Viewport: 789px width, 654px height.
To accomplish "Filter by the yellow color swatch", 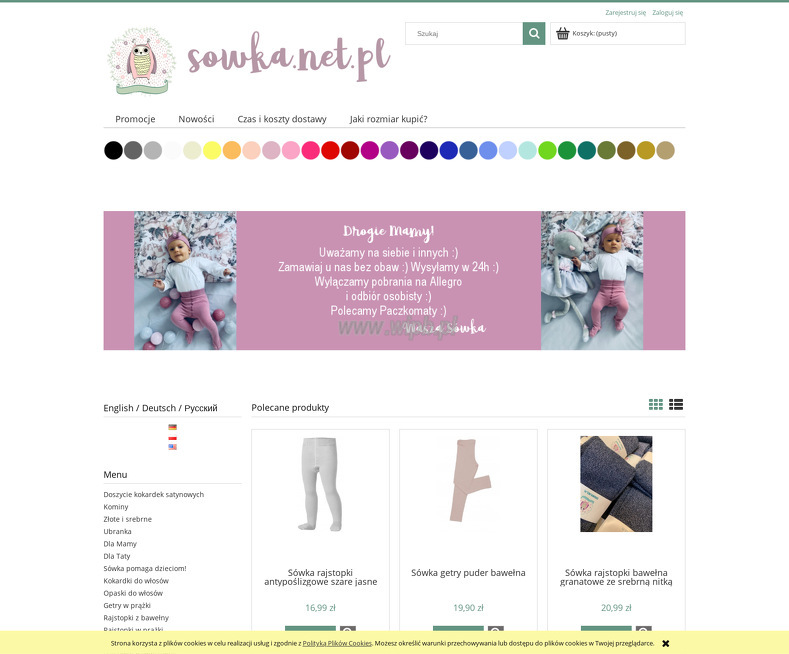I will [x=212, y=150].
